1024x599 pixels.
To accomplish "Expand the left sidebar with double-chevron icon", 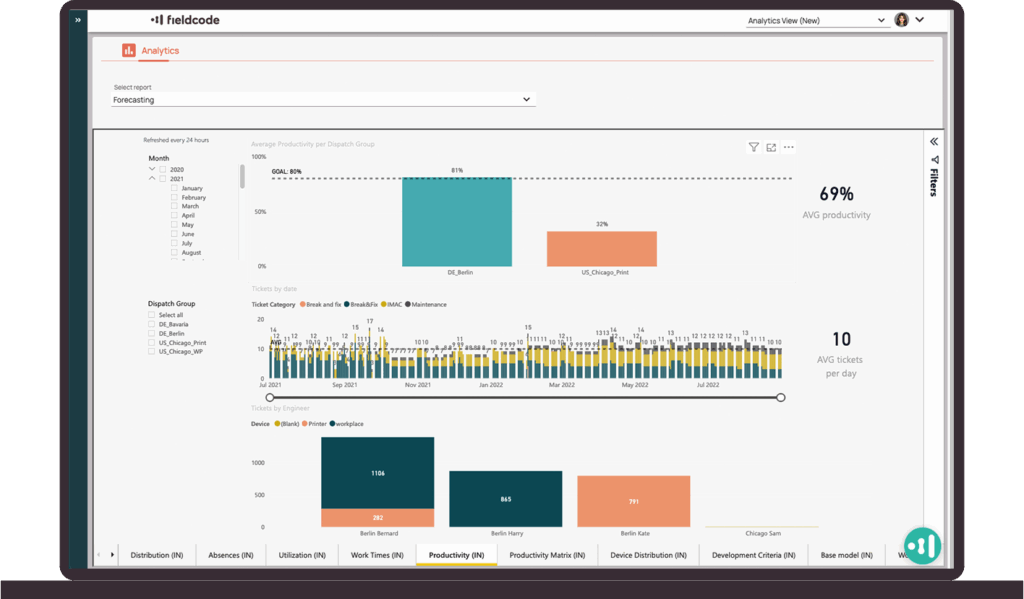I will pos(78,20).
